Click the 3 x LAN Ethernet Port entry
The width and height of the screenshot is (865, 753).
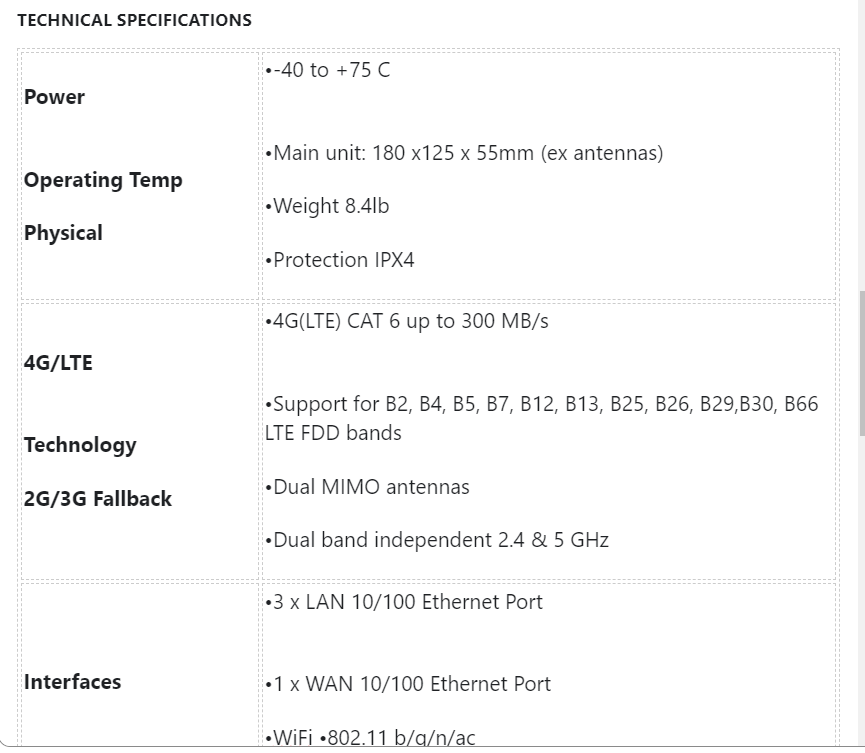pyautogui.click(x=404, y=602)
